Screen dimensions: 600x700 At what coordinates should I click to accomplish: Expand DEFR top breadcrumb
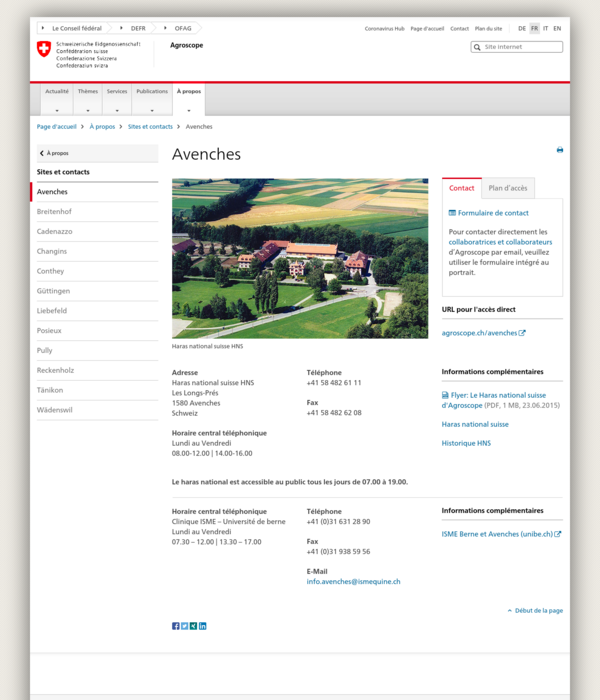click(x=133, y=28)
